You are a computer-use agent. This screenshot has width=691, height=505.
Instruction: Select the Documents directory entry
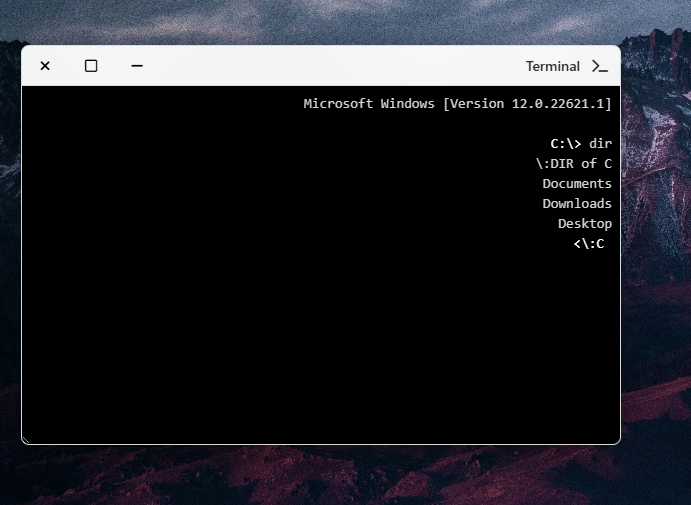click(577, 184)
